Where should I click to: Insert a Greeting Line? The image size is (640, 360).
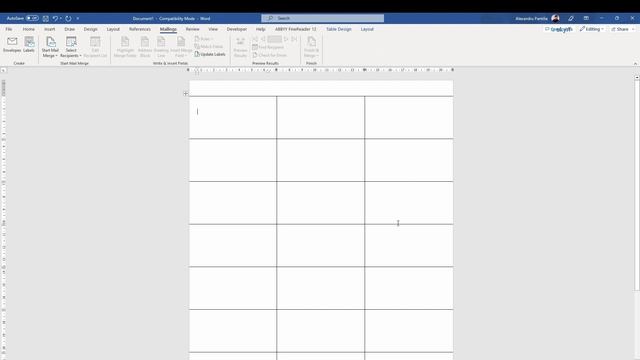[x=161, y=47]
